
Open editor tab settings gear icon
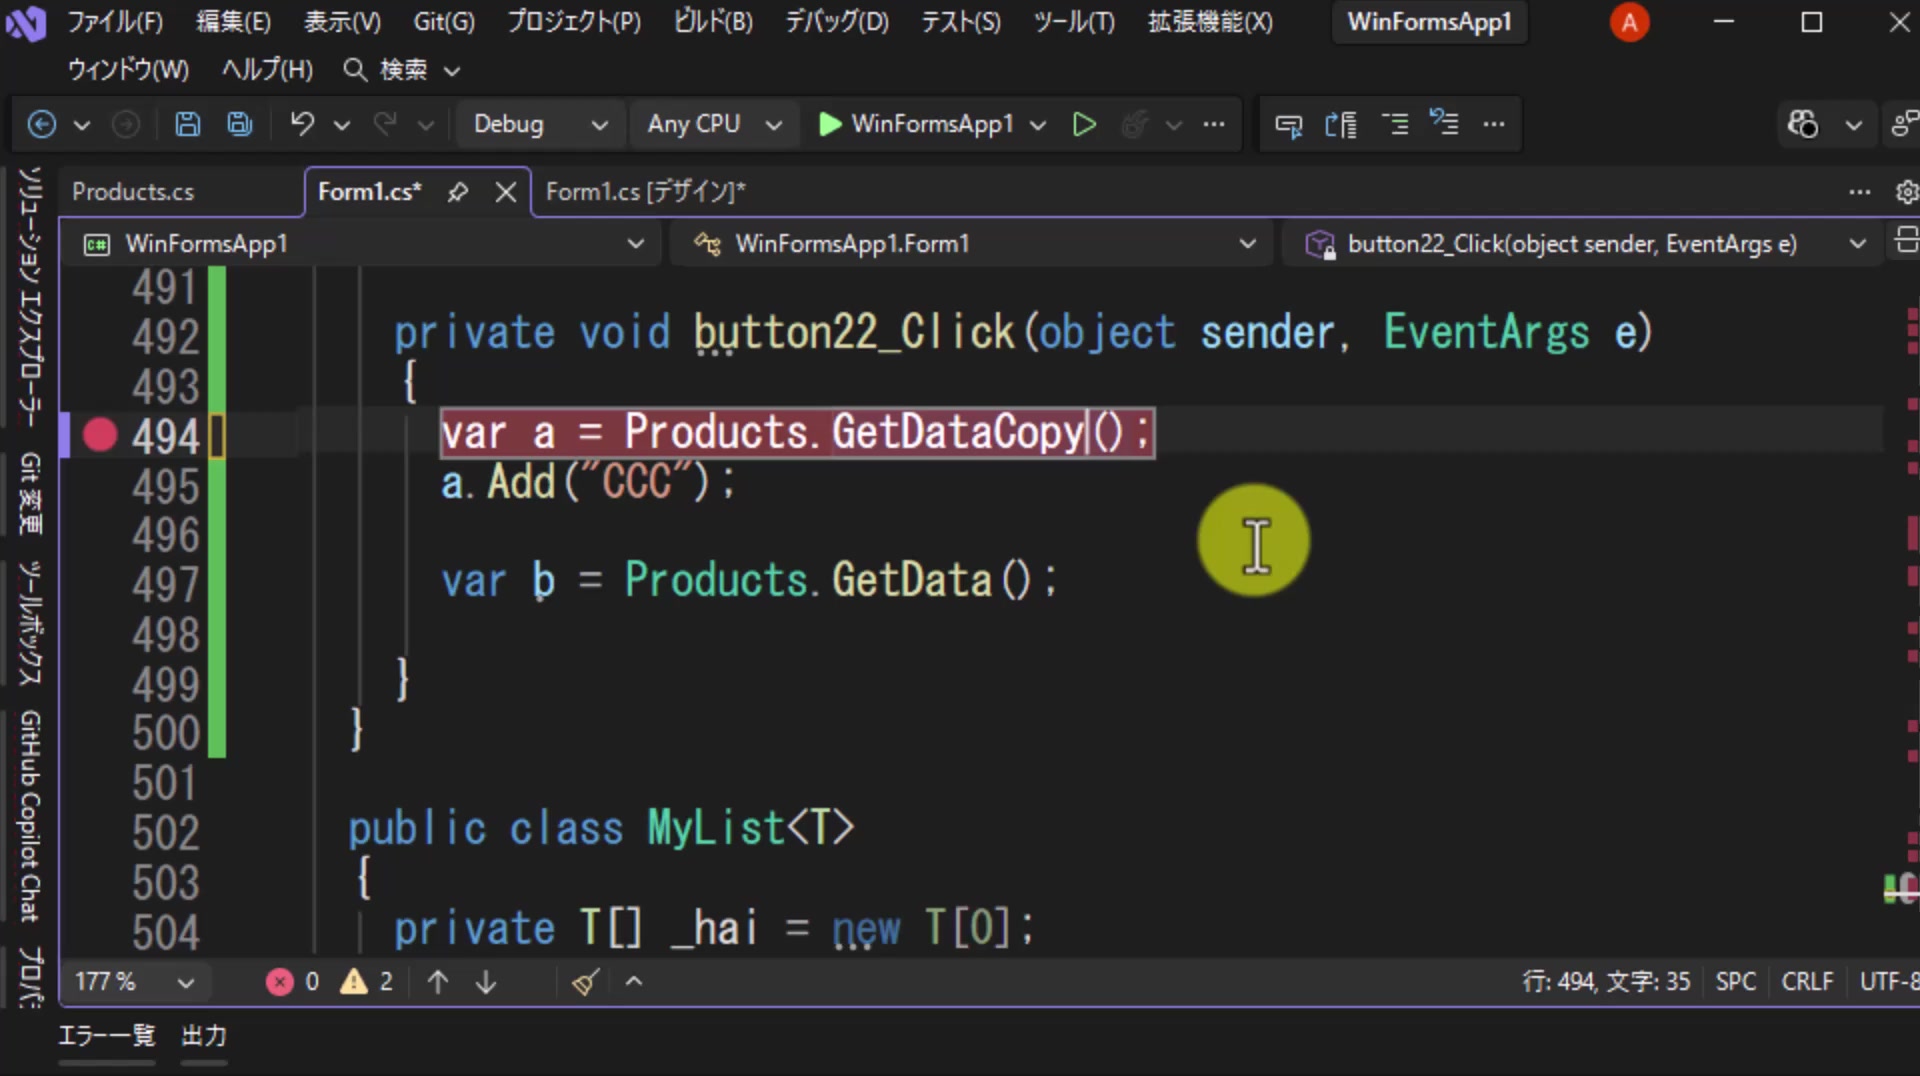tap(1906, 192)
